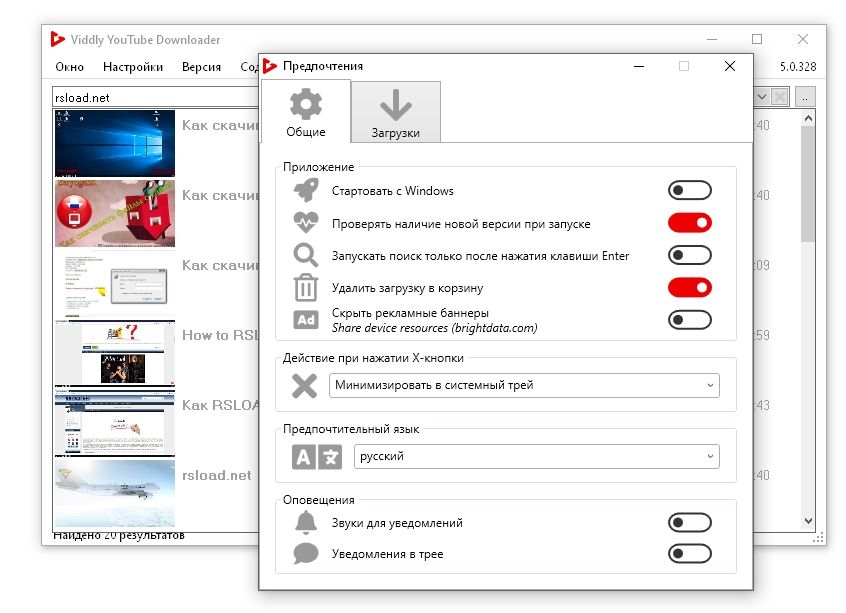
Task: Open the How to RSL video thumbnail
Action: click(x=115, y=353)
